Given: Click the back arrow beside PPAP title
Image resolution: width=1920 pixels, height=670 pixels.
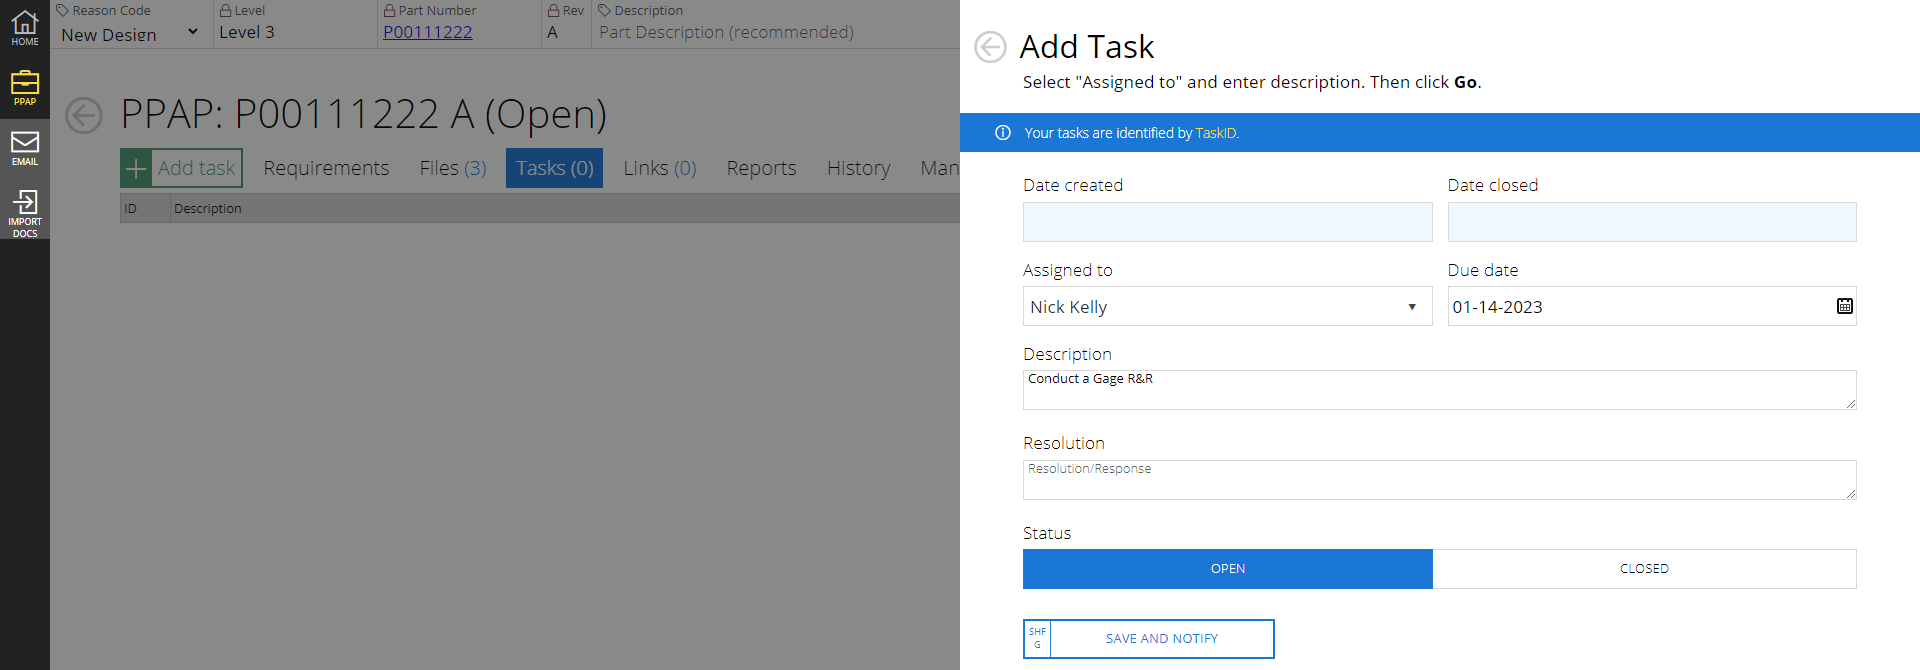Looking at the screenshot, I should [x=84, y=115].
